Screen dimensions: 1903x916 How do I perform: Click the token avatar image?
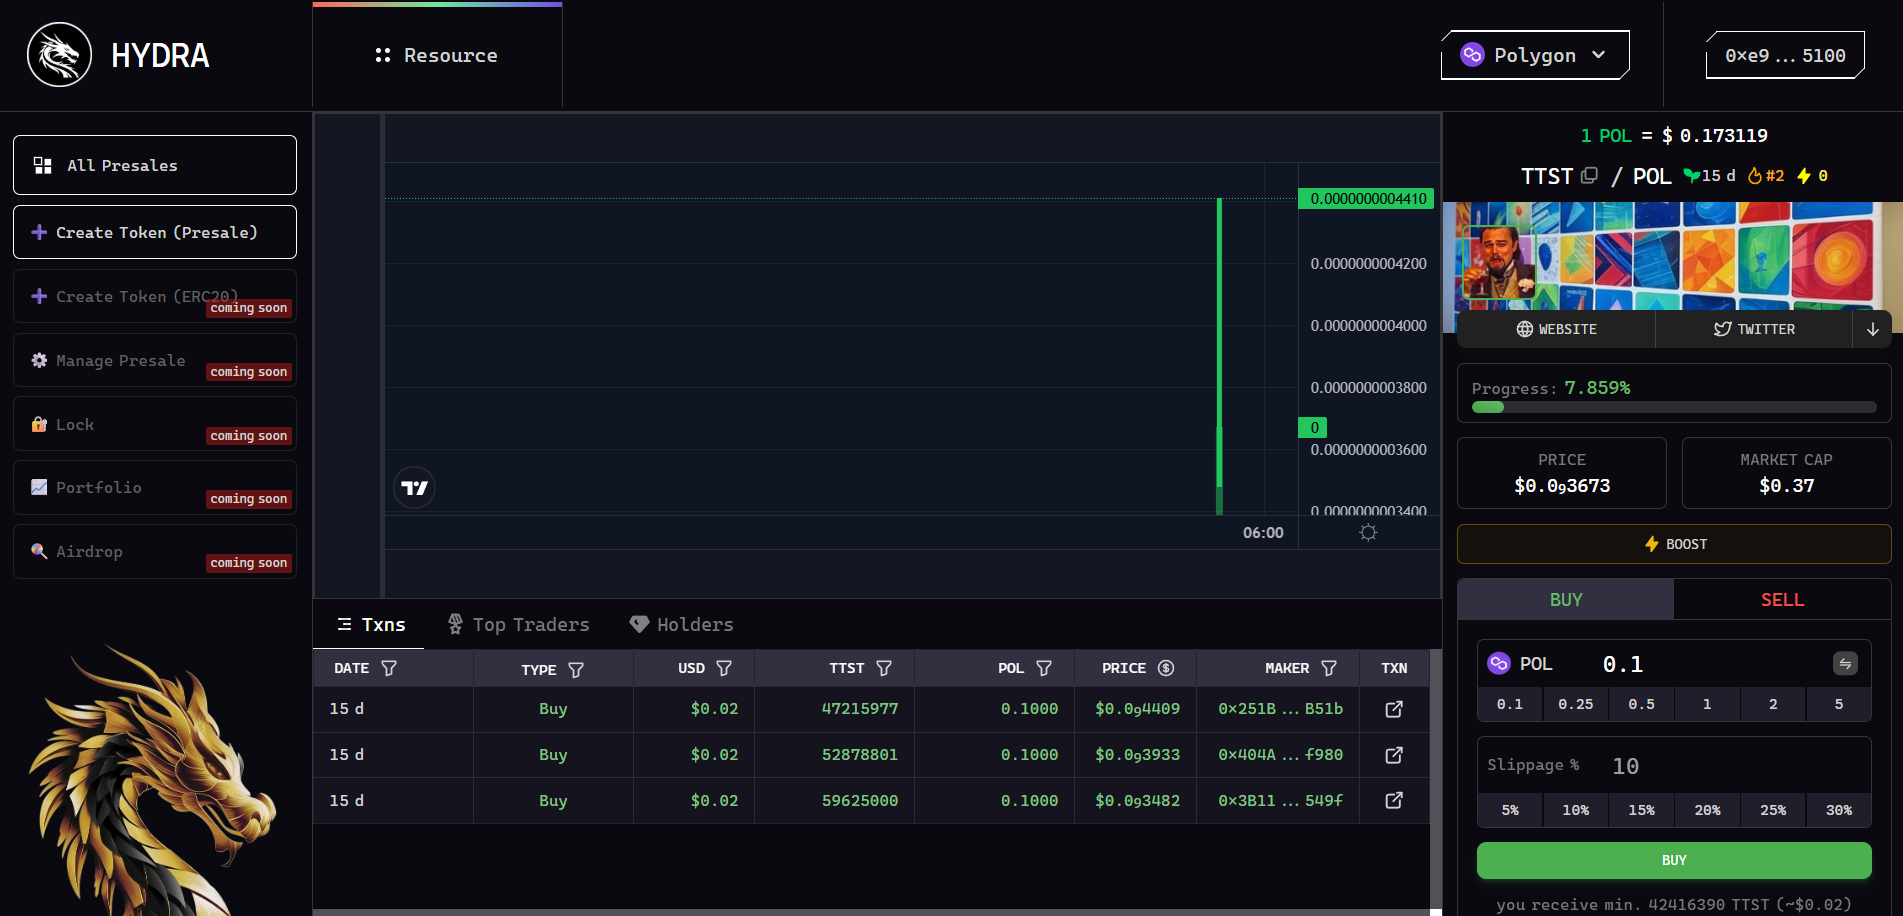(1499, 262)
